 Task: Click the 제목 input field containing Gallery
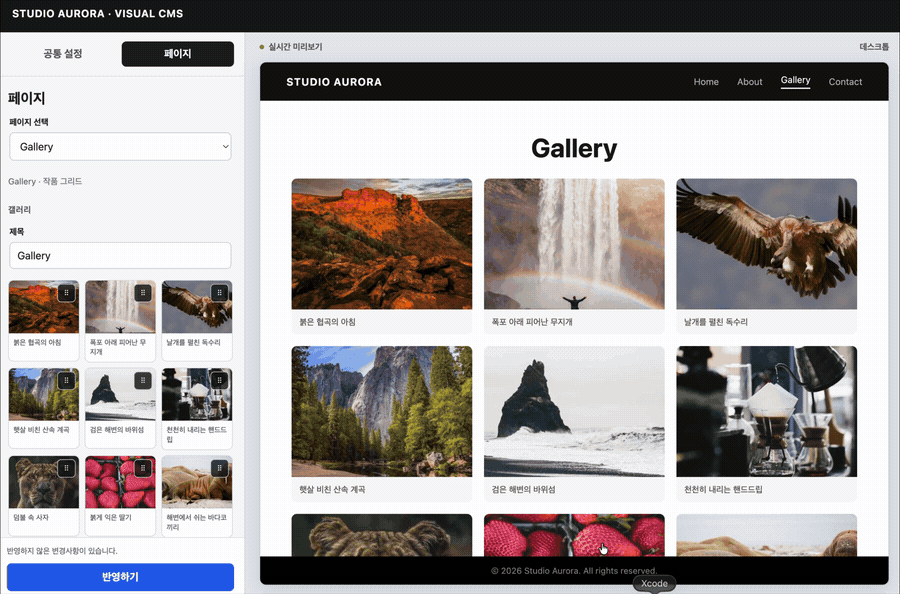click(120, 255)
